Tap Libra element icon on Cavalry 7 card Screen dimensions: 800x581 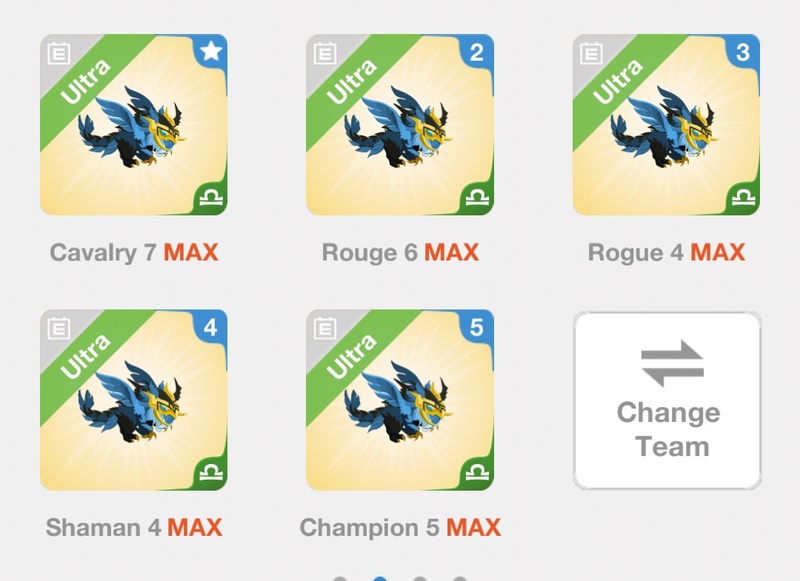(211, 198)
